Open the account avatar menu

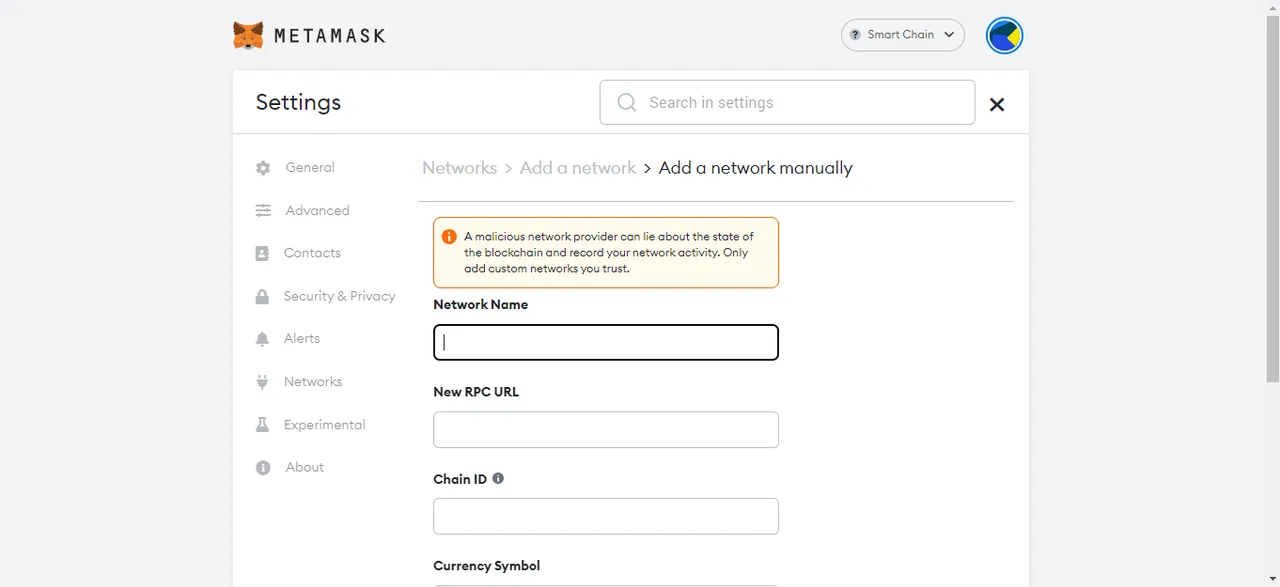pyautogui.click(x=1004, y=35)
